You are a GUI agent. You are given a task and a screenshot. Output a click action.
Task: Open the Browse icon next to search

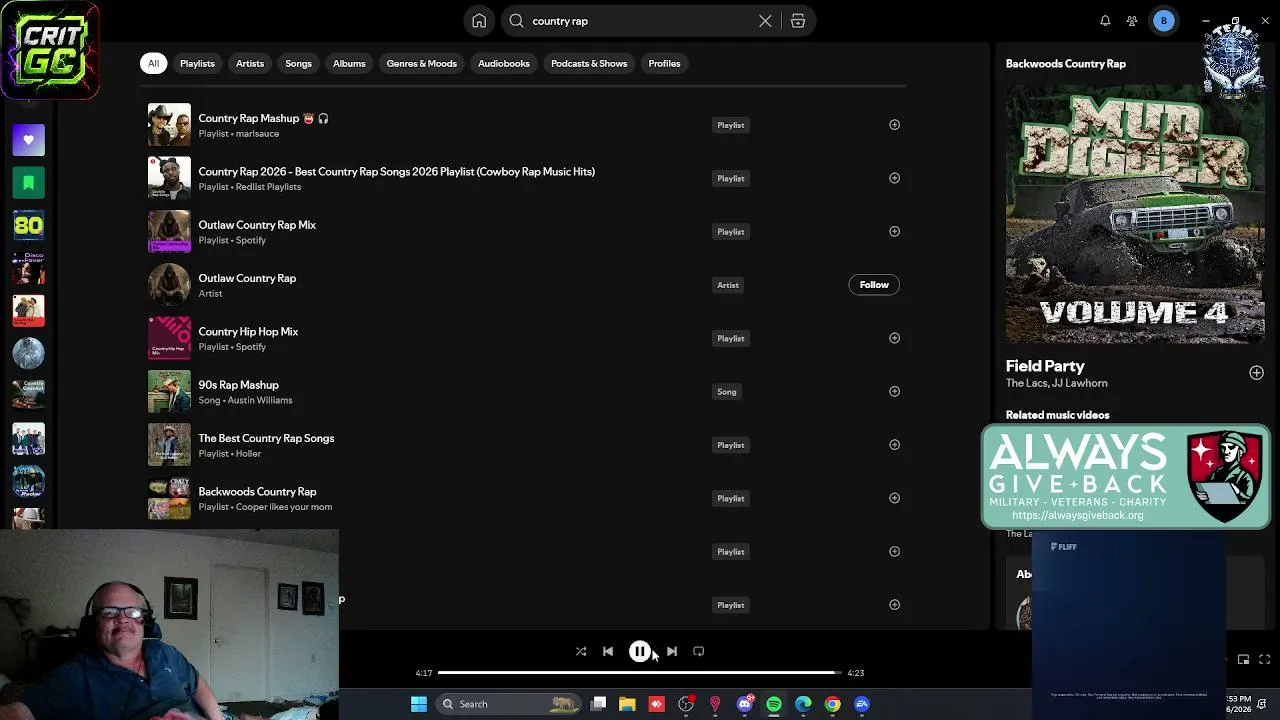pos(798,21)
